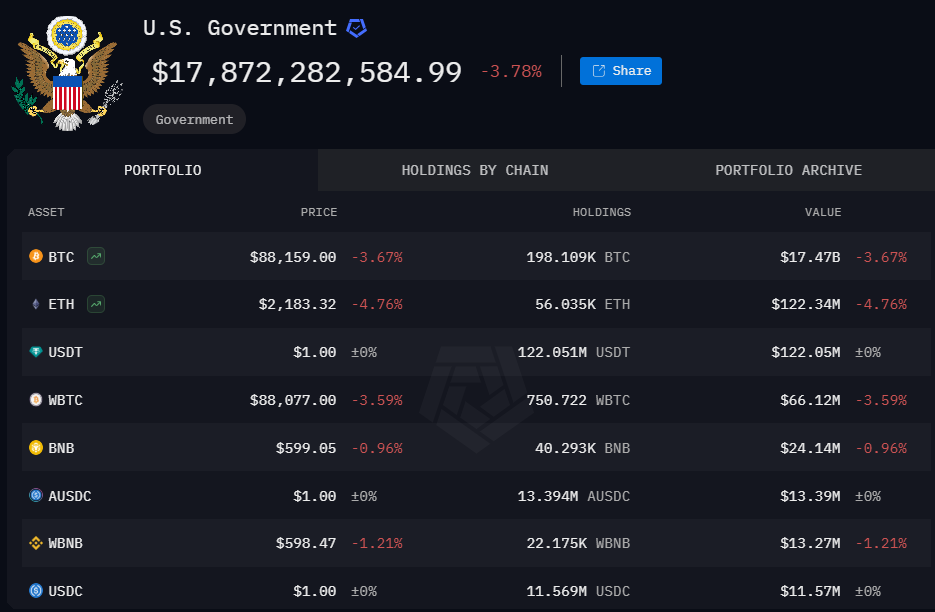Screen dimensions: 935x612
Task: Click the BNB coin icon
Action: tap(36, 448)
